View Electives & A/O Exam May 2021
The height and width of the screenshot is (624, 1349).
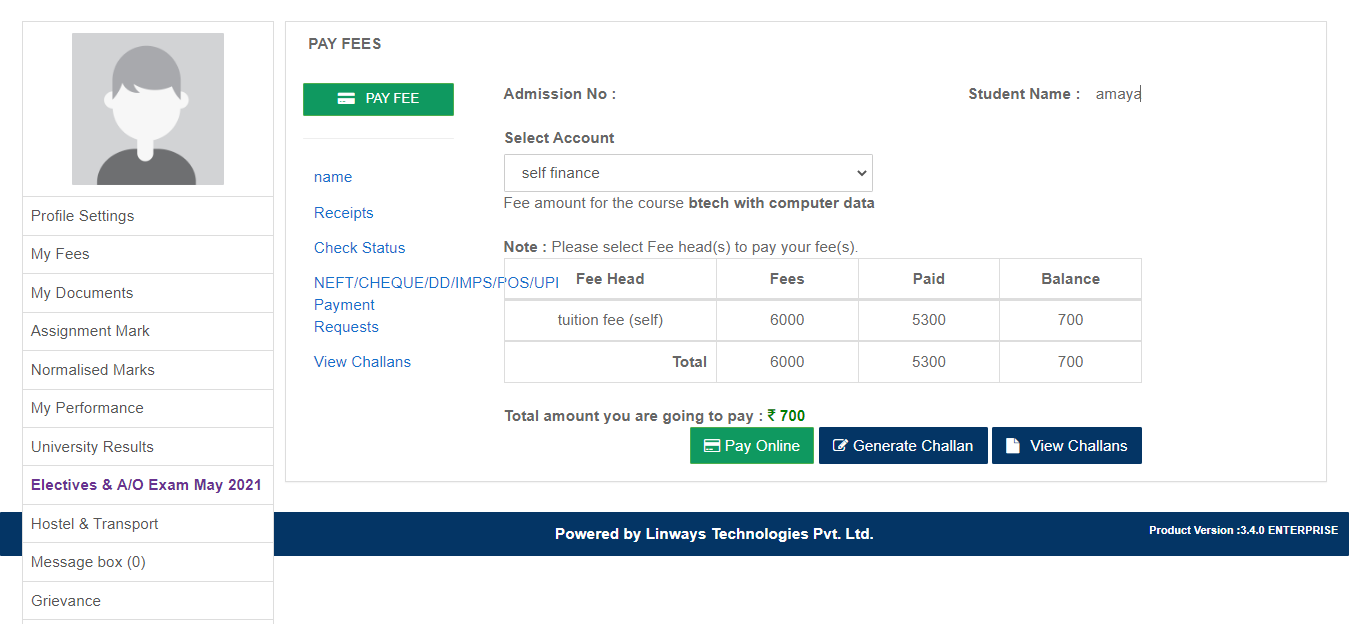pos(147,484)
